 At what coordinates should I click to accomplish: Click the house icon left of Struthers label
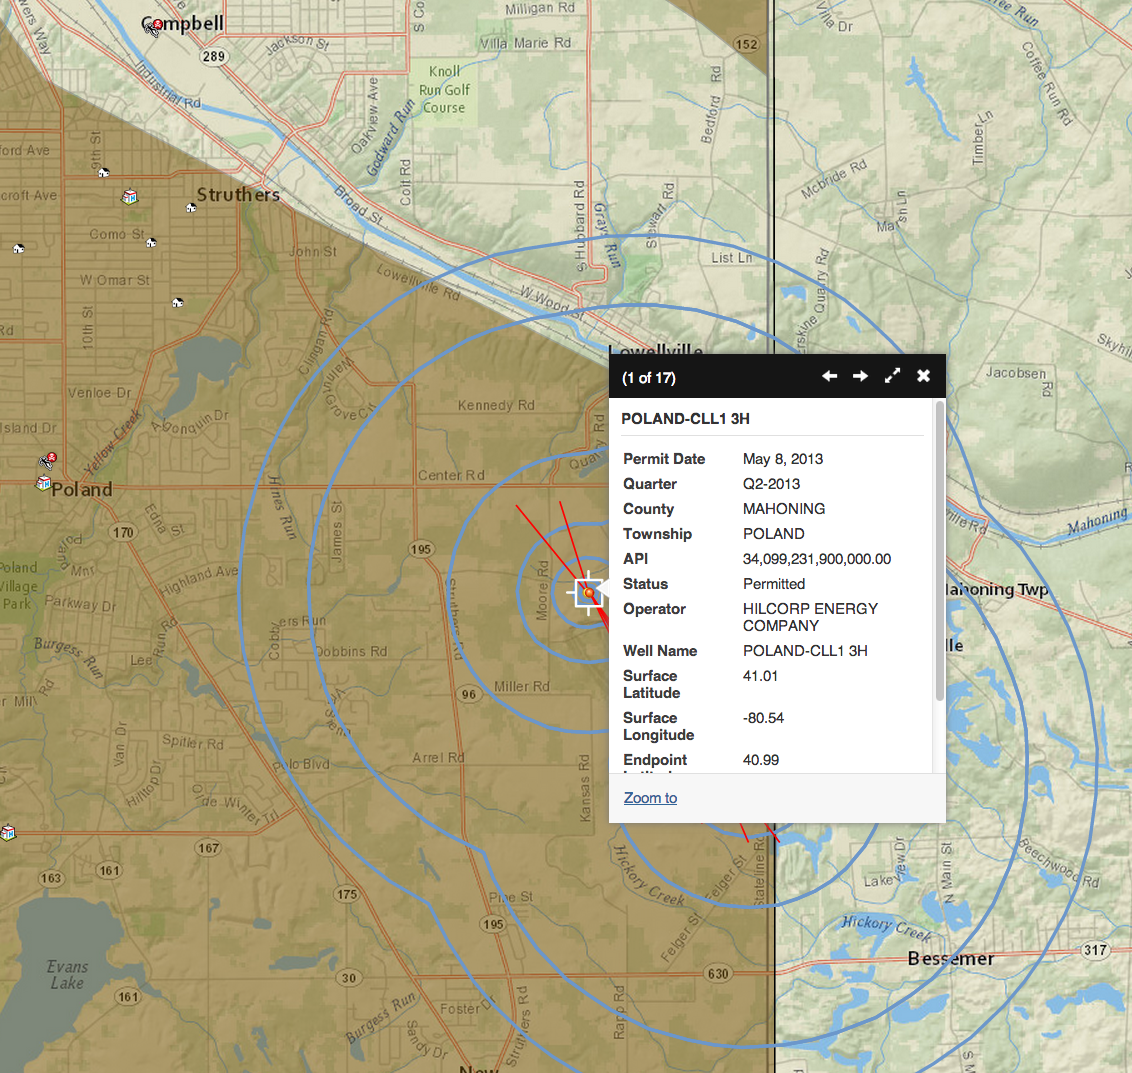(190, 208)
